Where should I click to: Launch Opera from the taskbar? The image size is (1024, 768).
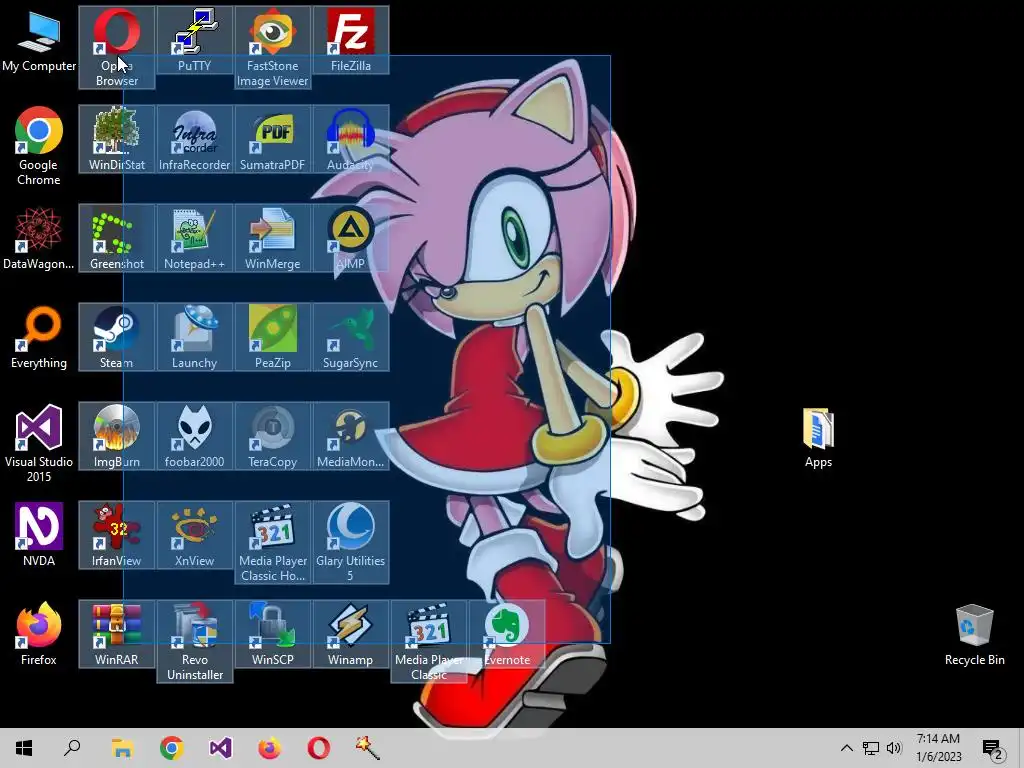pyautogui.click(x=319, y=748)
